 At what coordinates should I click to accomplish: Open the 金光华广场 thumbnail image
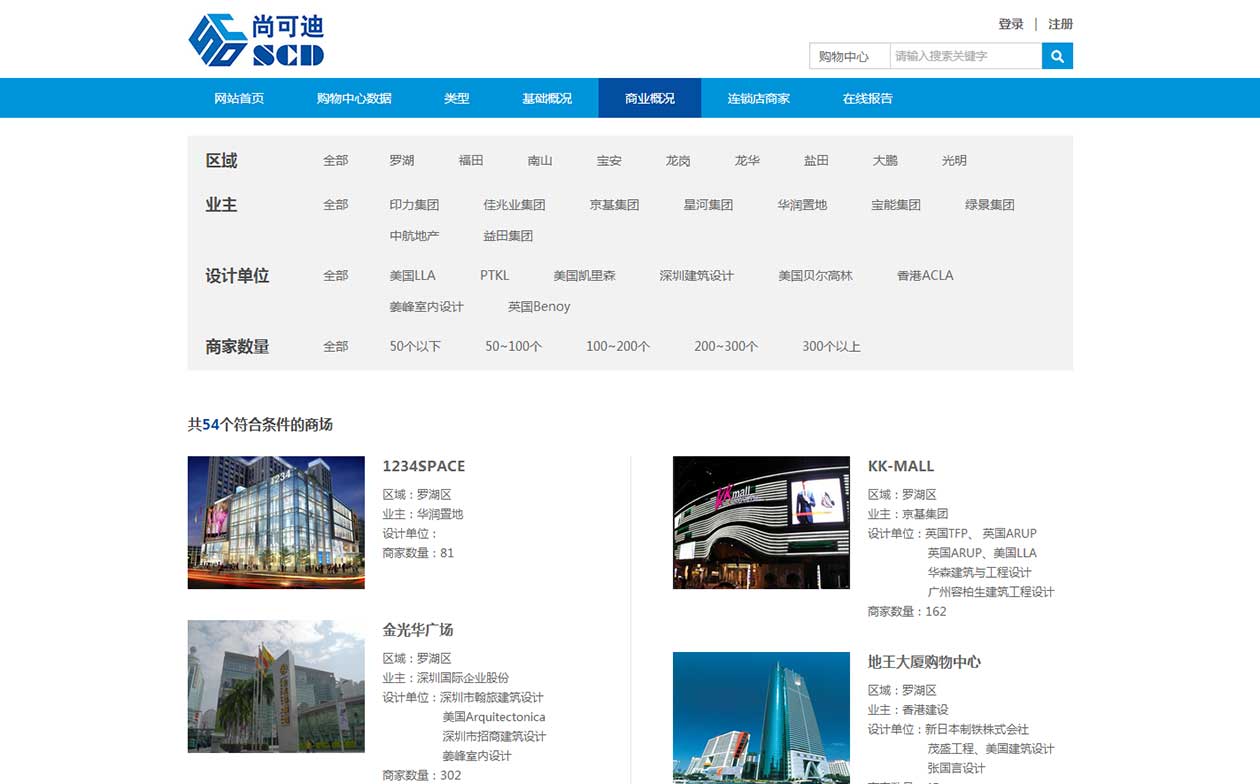click(276, 686)
